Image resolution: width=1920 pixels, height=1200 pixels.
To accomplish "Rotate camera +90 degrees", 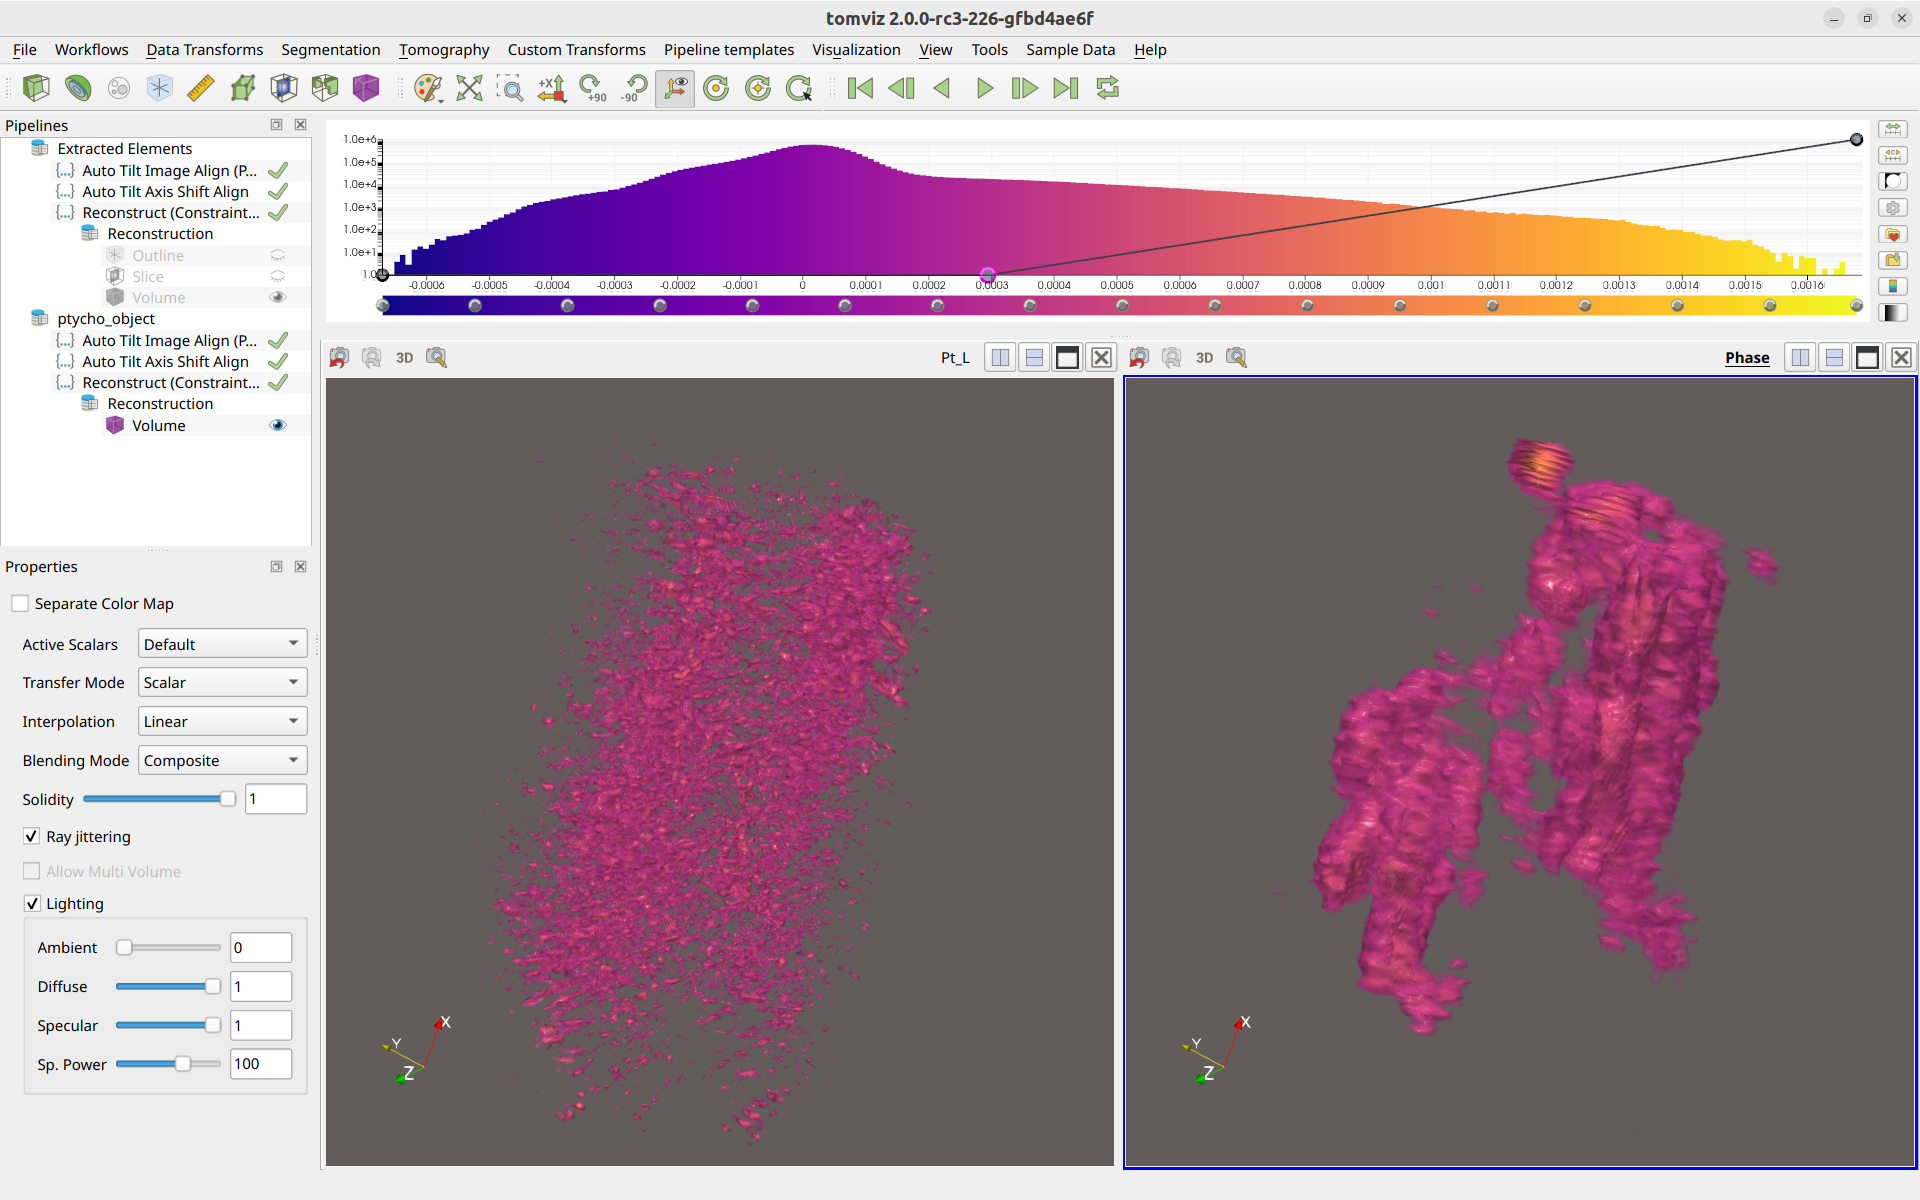I will (592, 88).
